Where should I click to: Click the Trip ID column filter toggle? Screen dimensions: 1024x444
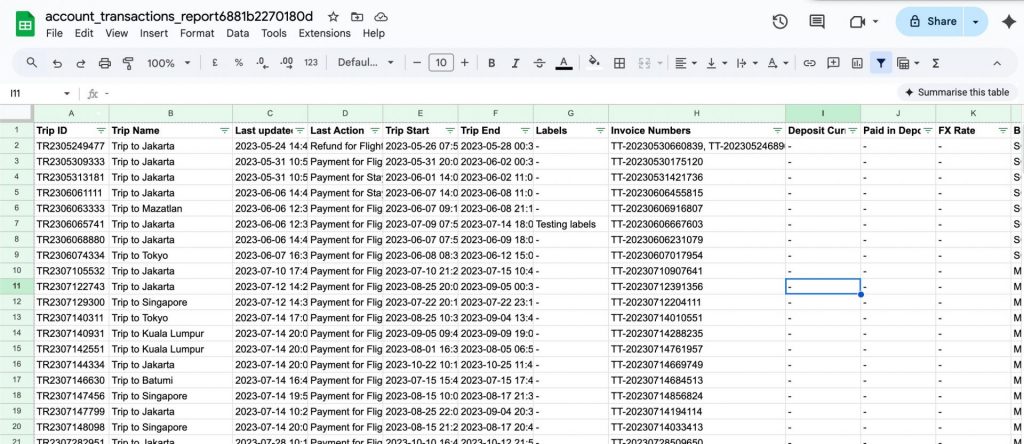(x=101, y=131)
